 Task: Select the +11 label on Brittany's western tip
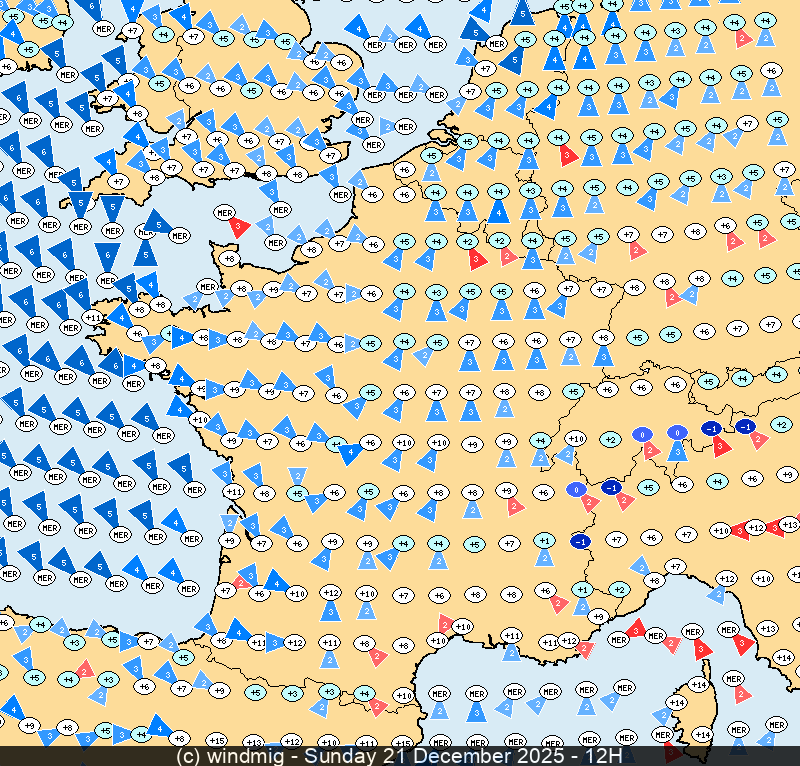(93, 317)
